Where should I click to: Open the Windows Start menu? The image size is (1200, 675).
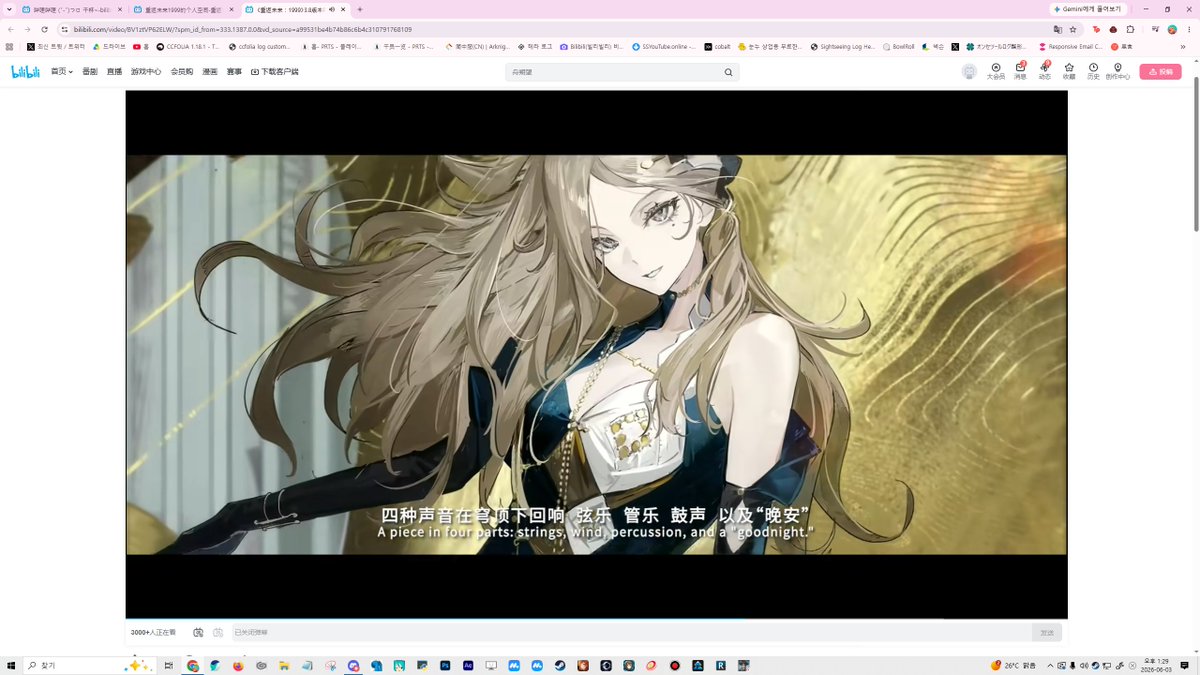click(x=11, y=665)
